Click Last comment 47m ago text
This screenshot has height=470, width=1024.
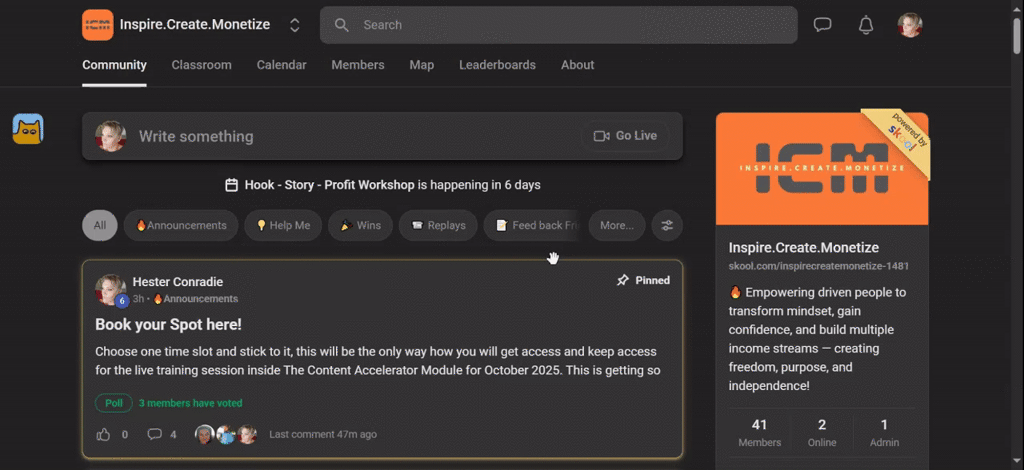click(323, 434)
